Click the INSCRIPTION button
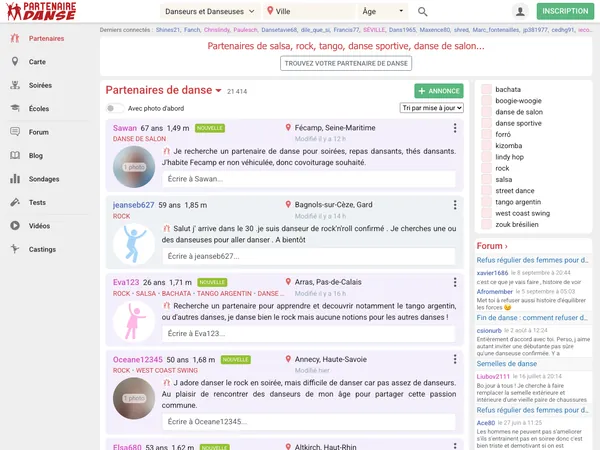Viewport: 600px width, 450px height. [x=565, y=11]
